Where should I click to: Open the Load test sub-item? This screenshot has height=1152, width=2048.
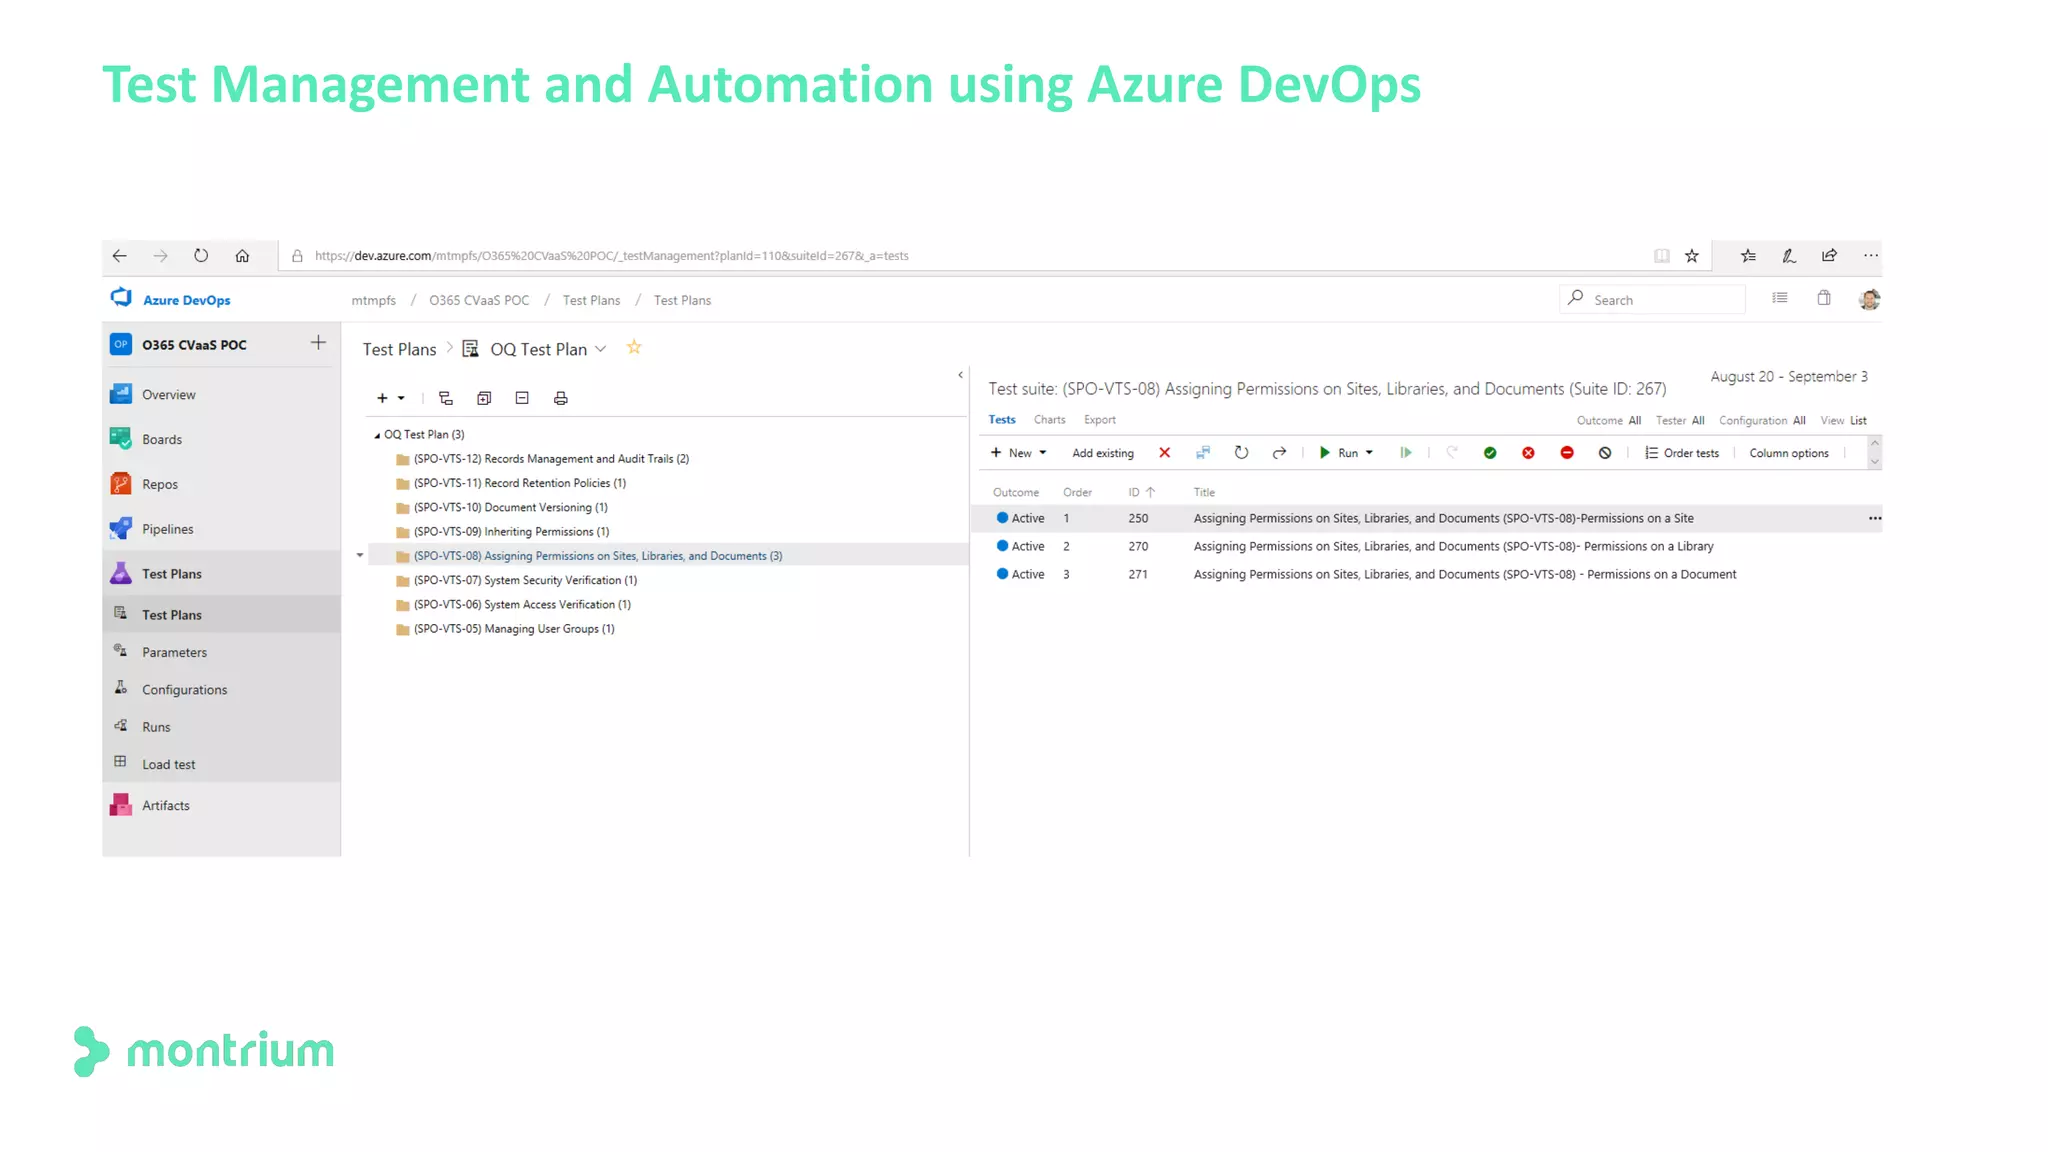(x=222, y=764)
